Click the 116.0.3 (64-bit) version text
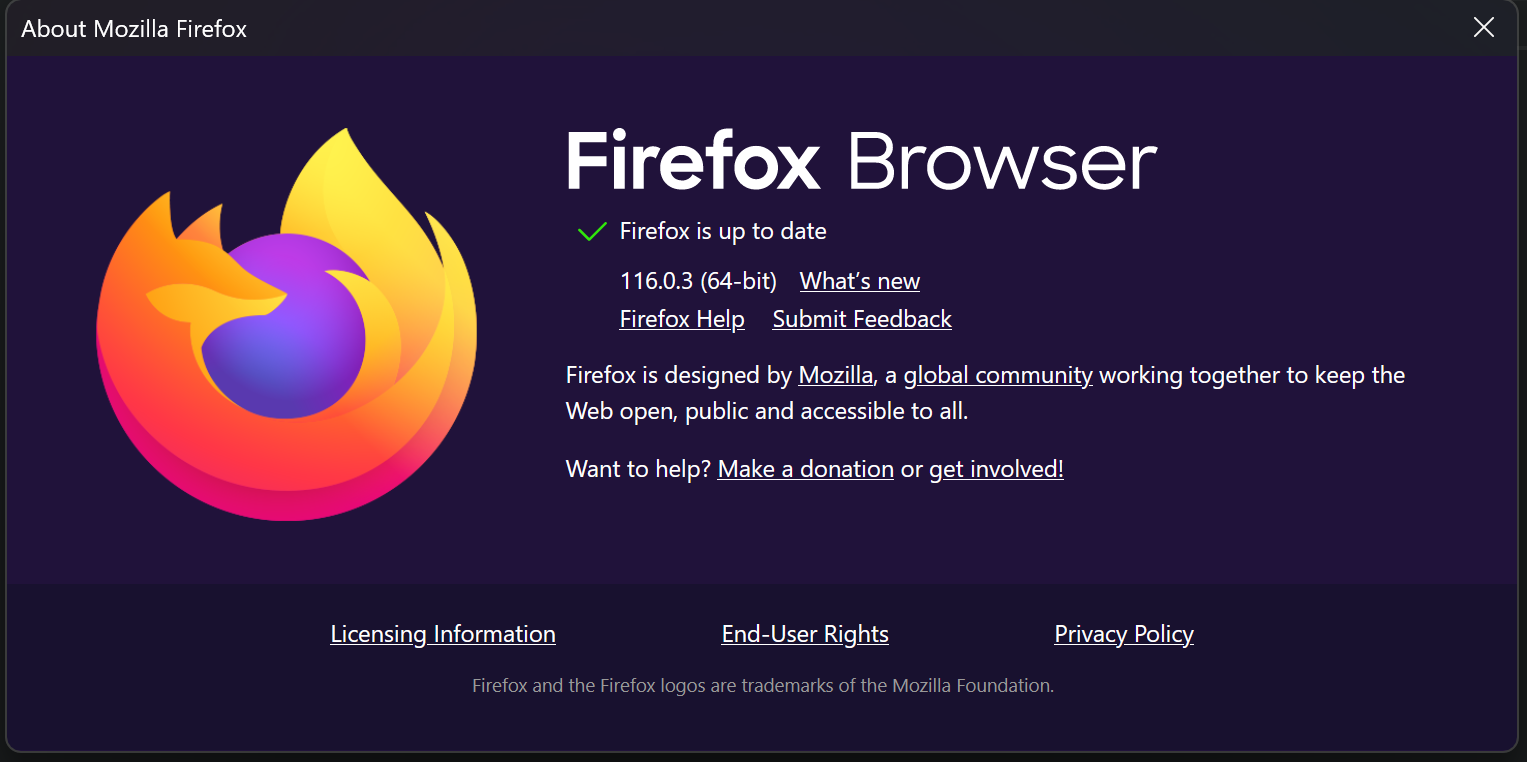The image size is (1527, 762). pyautogui.click(x=698, y=282)
